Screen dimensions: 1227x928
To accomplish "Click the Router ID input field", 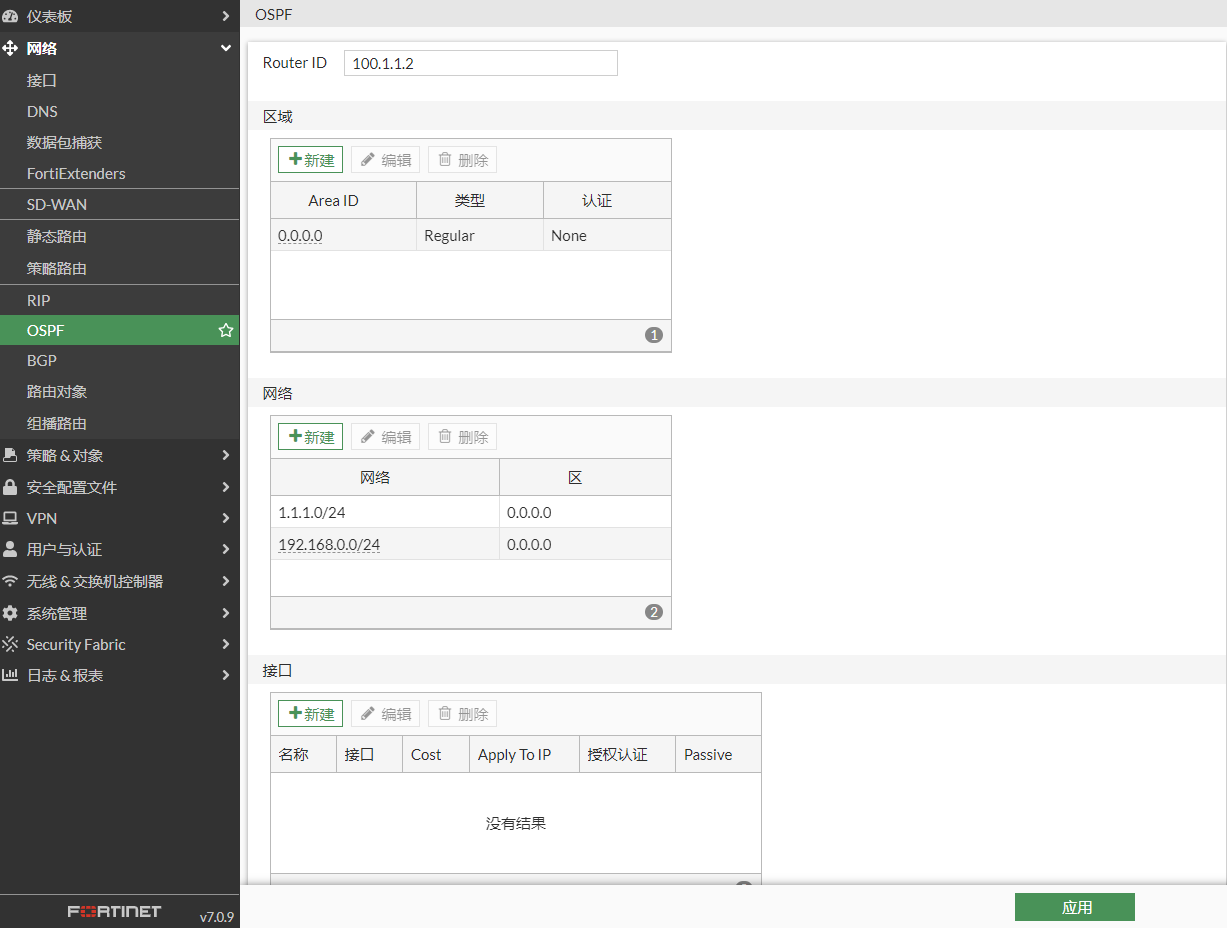I will tap(480, 63).
